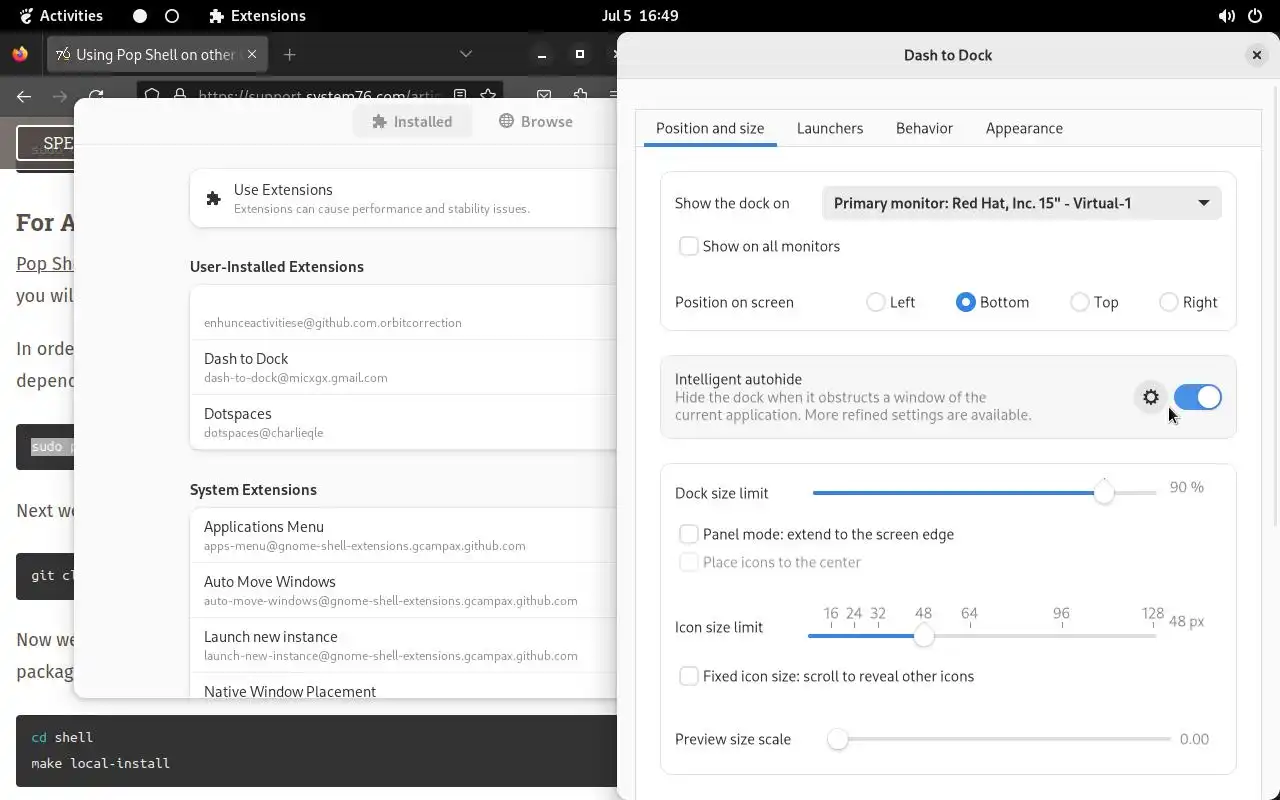
Task: Click the Firefox extensions puzzle icon
Action: [581, 95]
